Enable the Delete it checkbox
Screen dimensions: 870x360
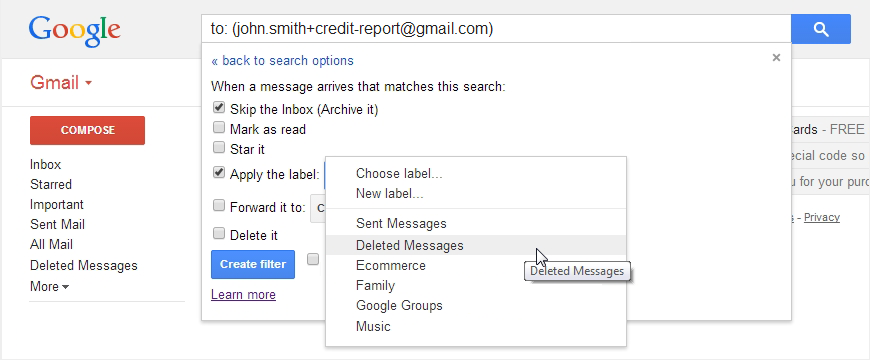click(x=219, y=234)
